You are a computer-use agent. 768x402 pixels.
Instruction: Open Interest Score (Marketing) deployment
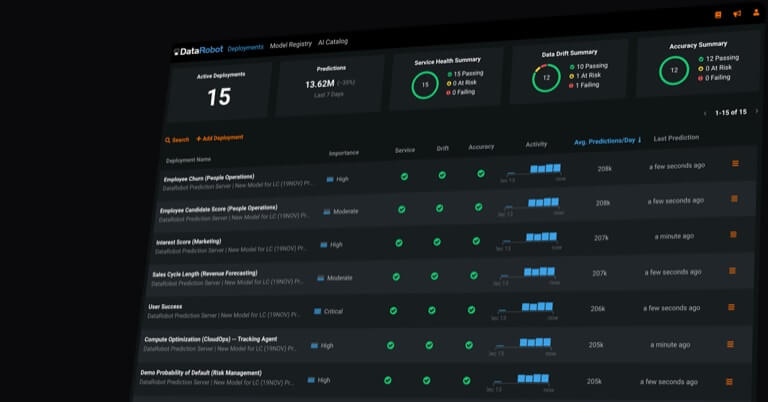click(x=189, y=242)
